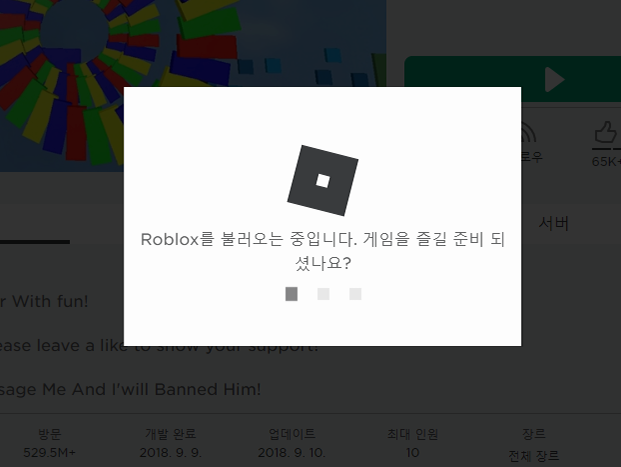Click the follow signal icon
Image resolution: width=621 pixels, height=467 pixels.
[528, 133]
